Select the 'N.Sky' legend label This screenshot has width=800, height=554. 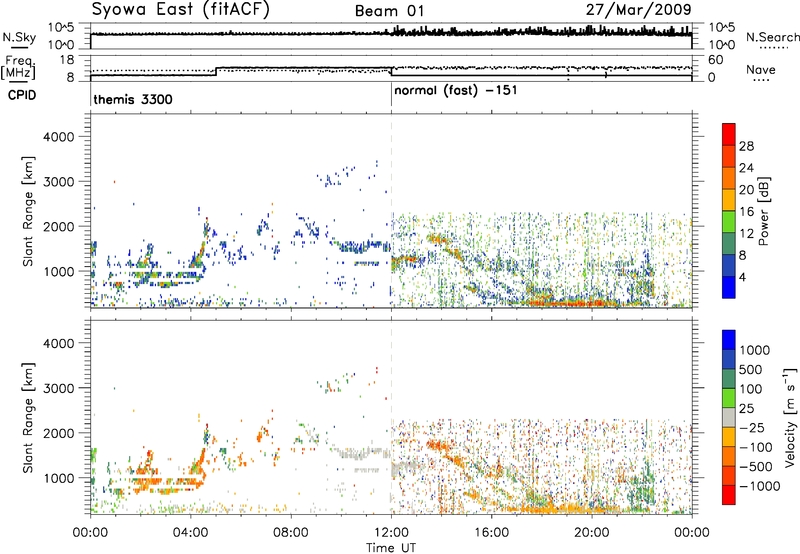pos(19,37)
